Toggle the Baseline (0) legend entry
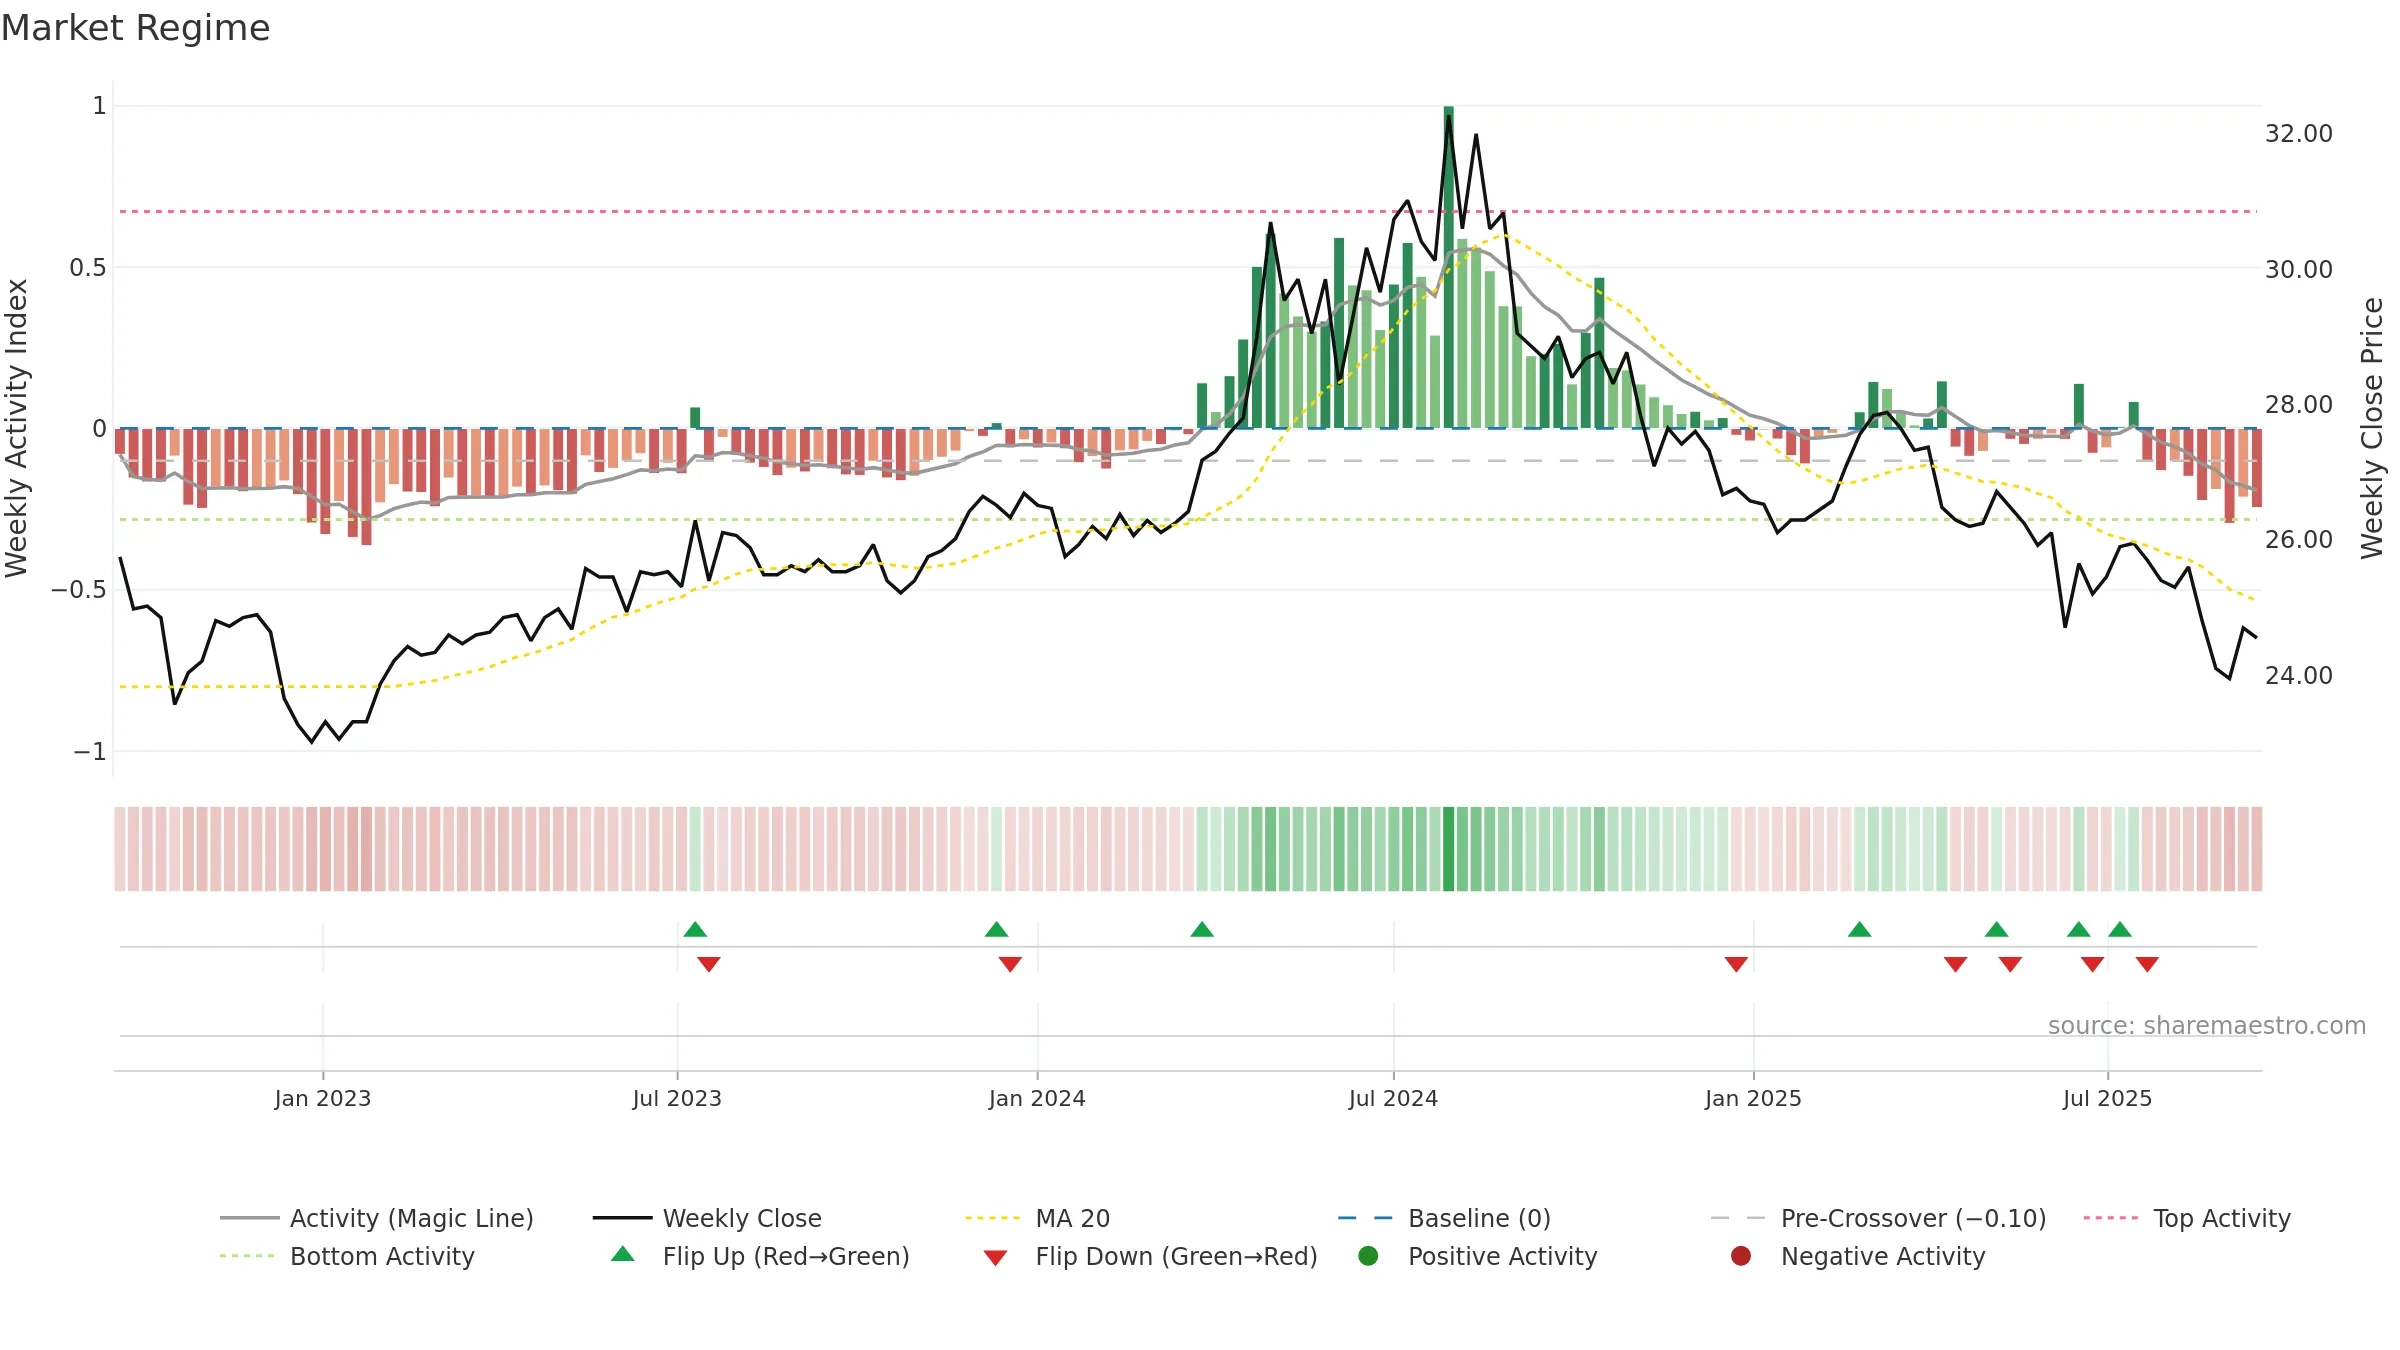The height and width of the screenshot is (1350, 2400). (1444, 1218)
